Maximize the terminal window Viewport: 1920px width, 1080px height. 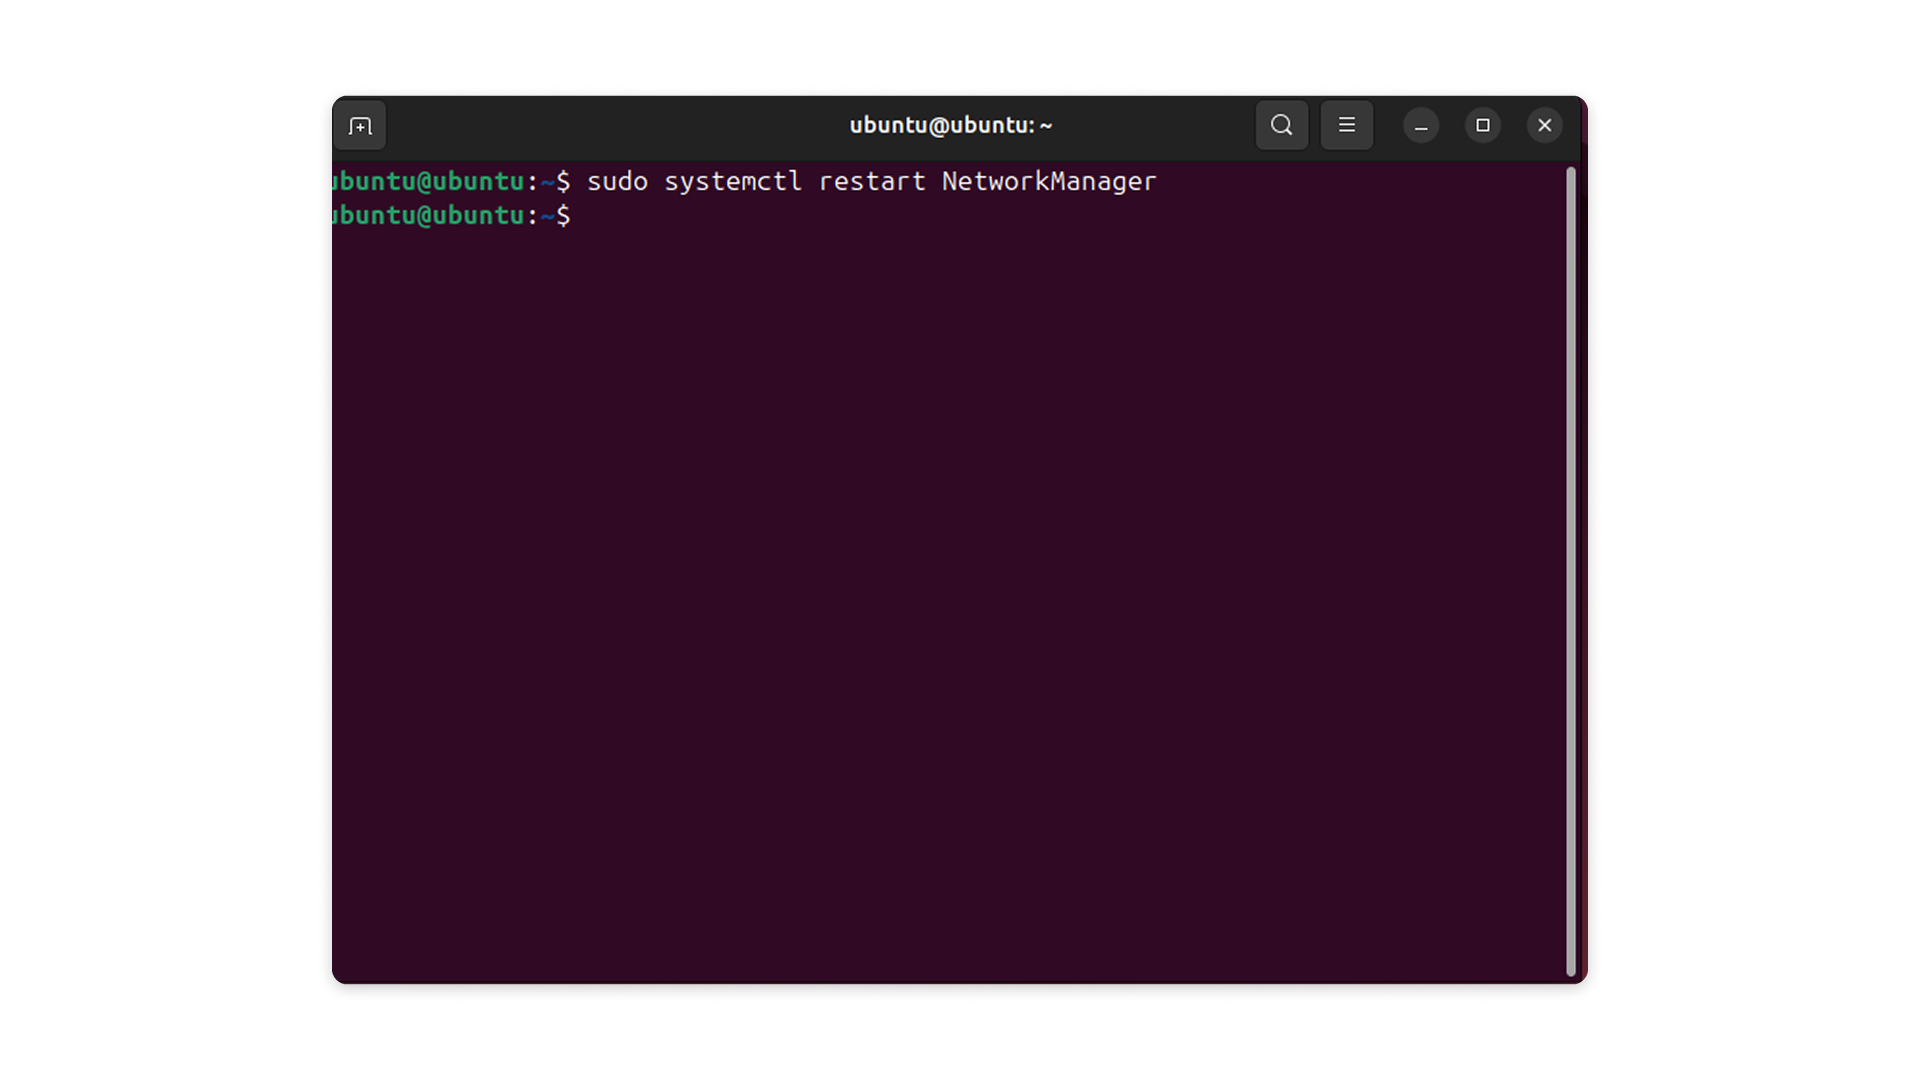[1482, 126]
